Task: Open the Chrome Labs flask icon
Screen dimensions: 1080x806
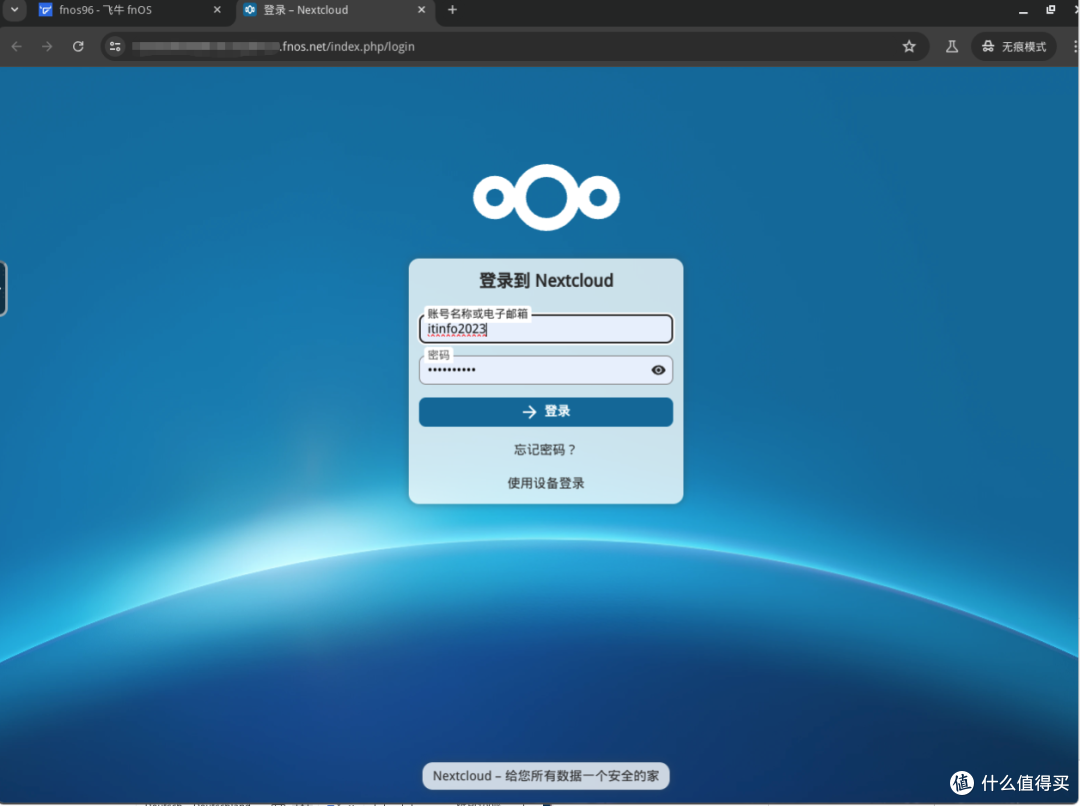Action: coord(952,46)
